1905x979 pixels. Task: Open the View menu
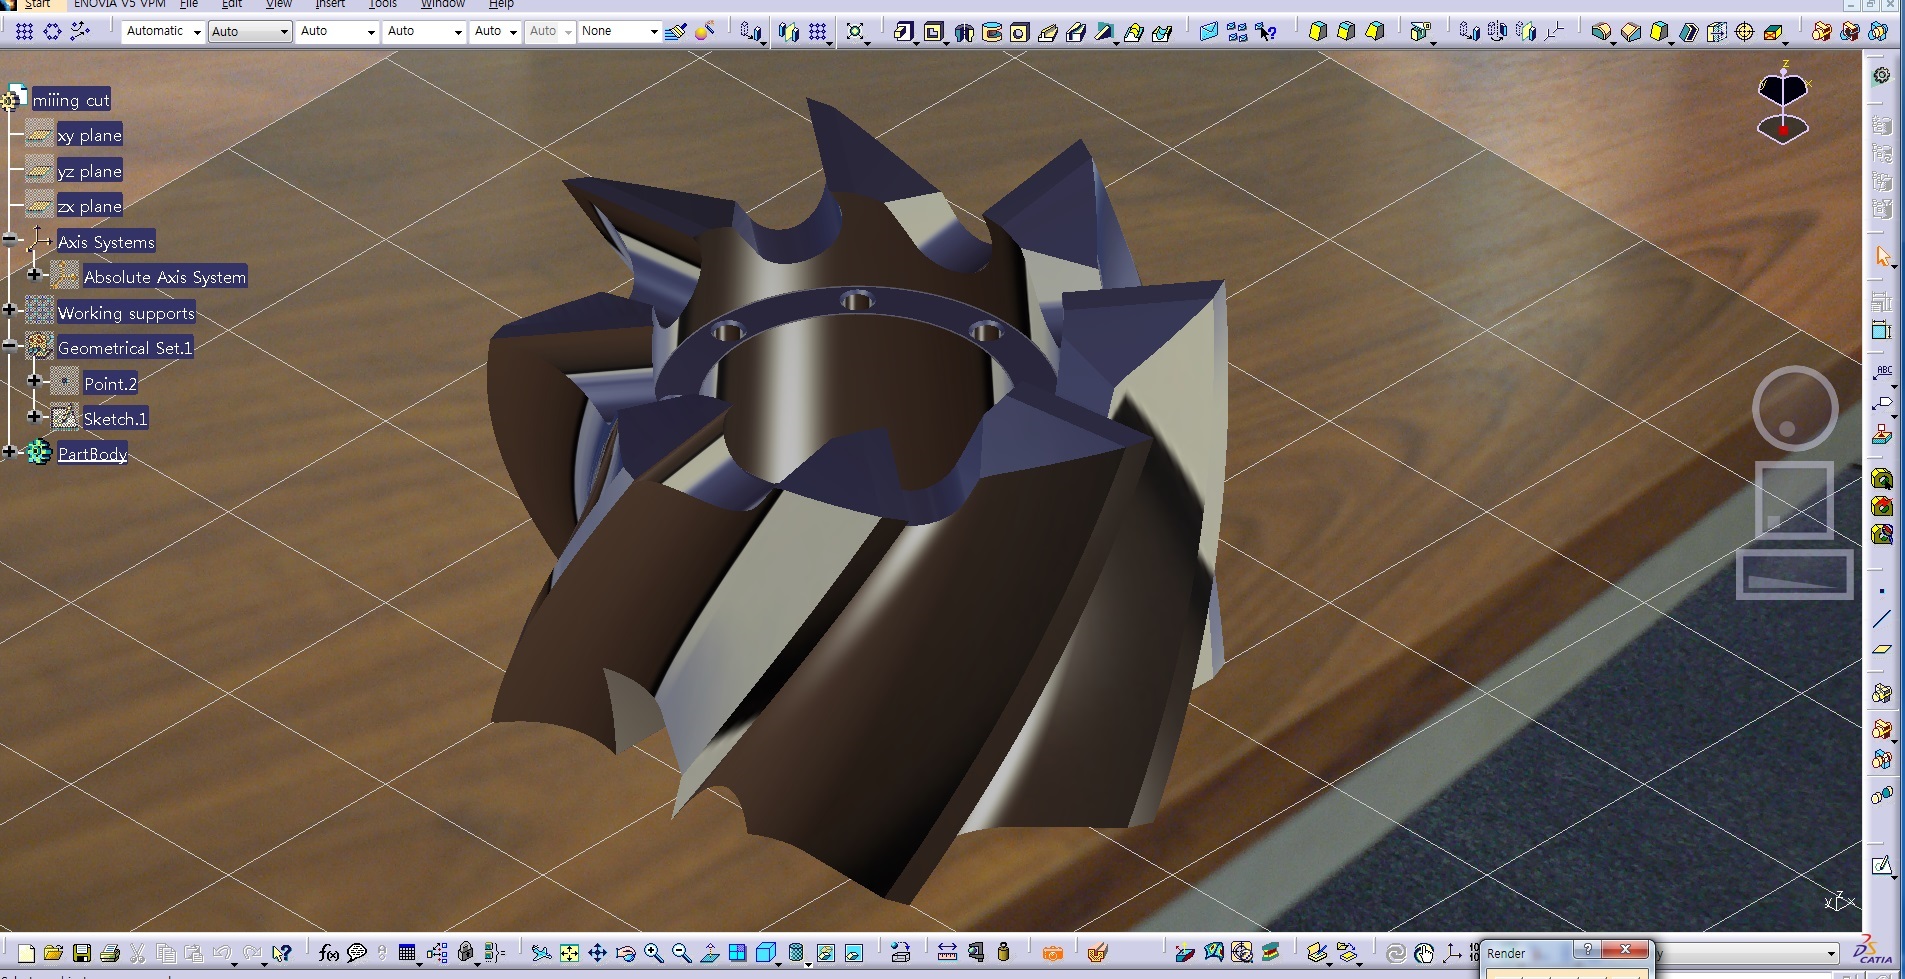coord(279,4)
